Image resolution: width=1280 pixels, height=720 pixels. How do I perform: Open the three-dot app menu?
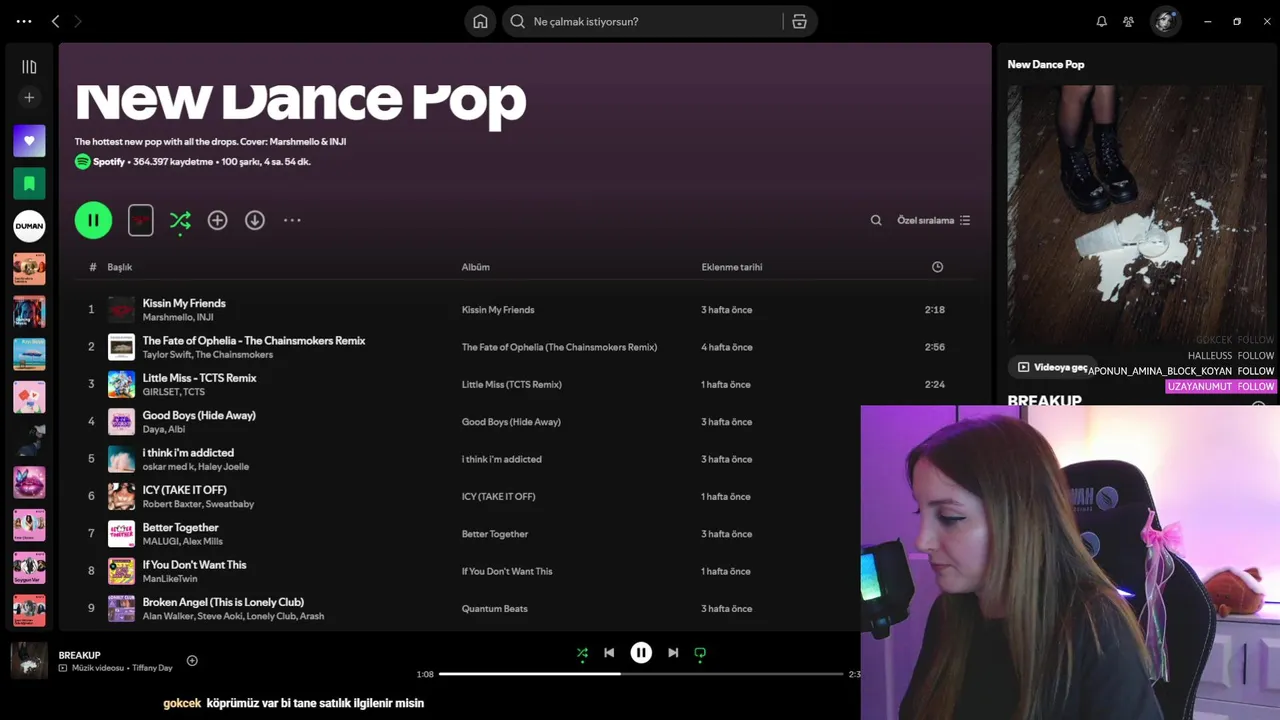click(x=24, y=21)
